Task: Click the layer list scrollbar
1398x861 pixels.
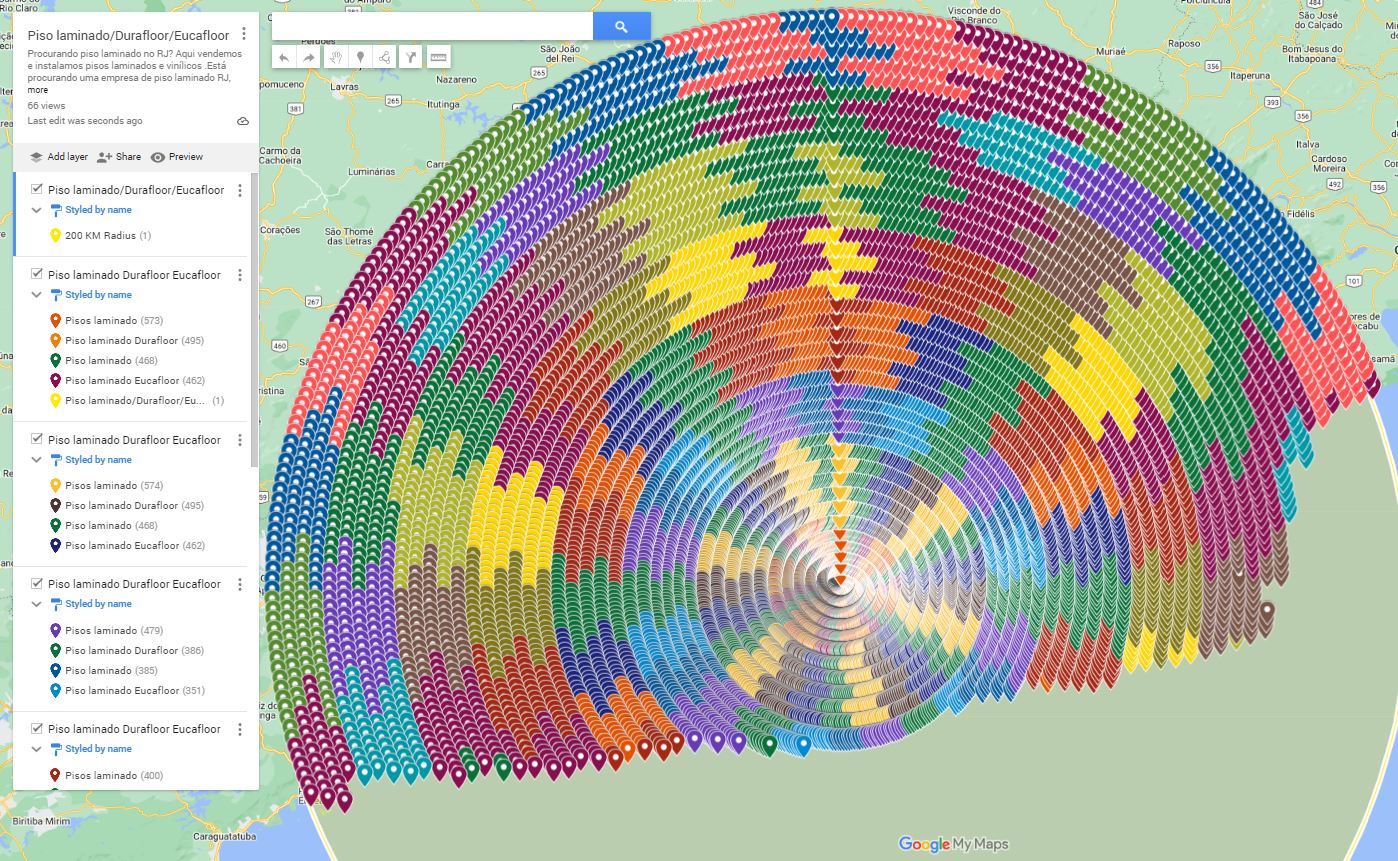Action: (x=254, y=320)
